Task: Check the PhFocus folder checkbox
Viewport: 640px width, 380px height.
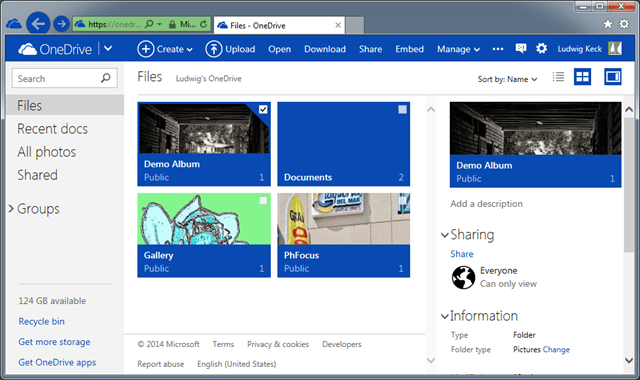Action: tap(402, 200)
